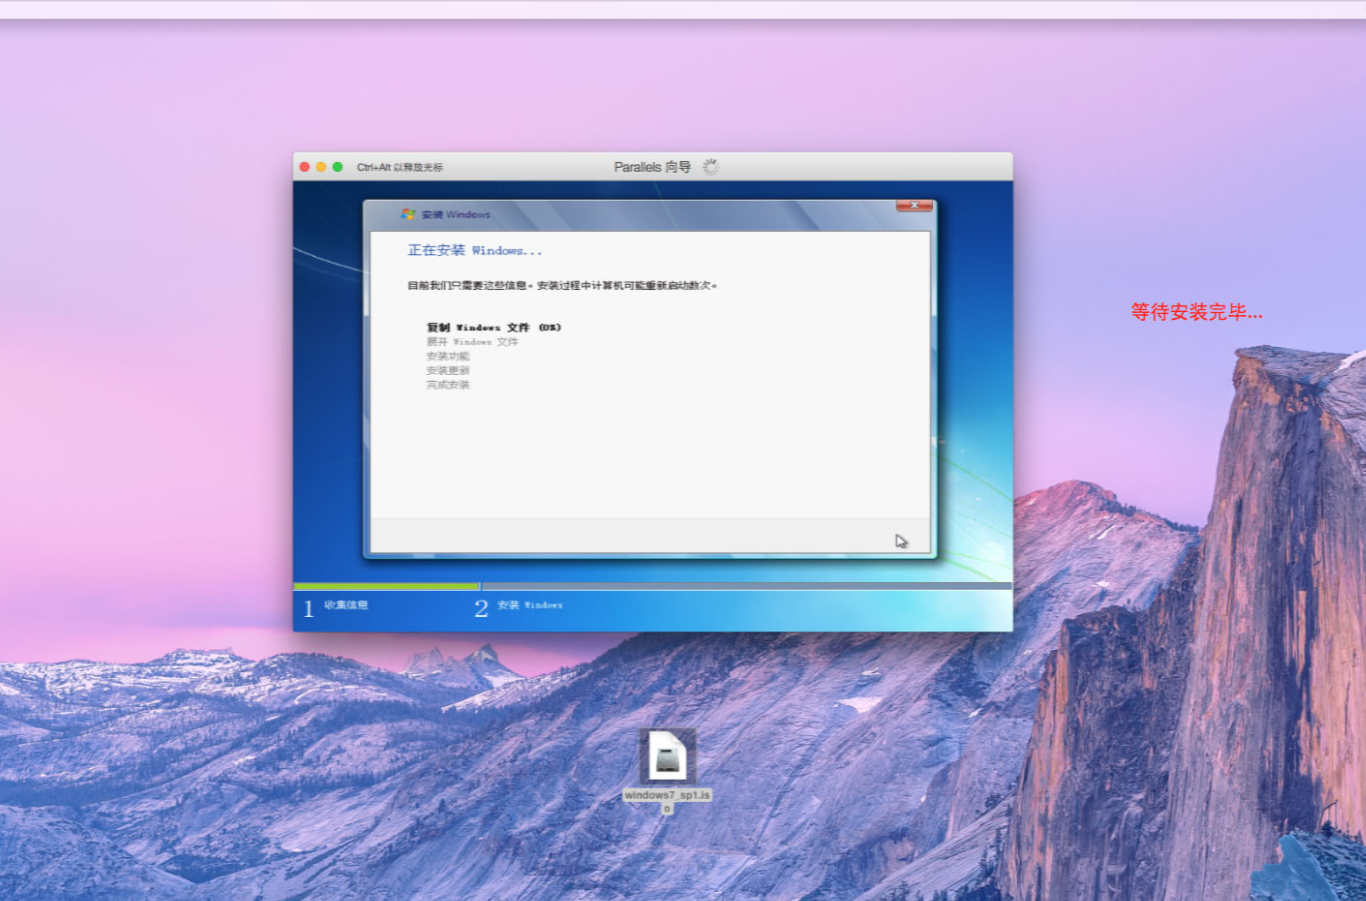Select the 展开 Windows 文件 step
Screen dimensions: 1366x901
pos(472,342)
